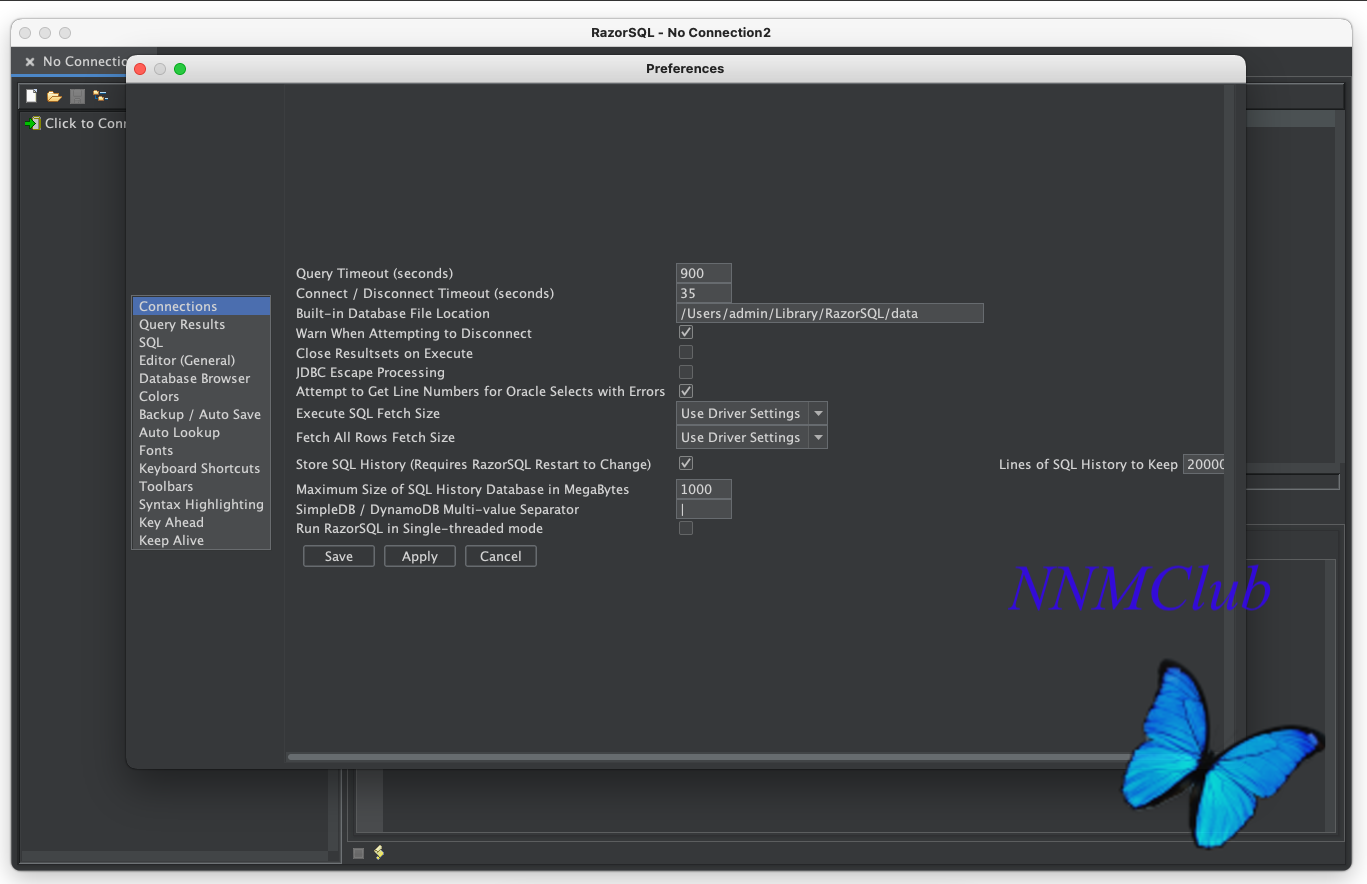
Task: Open the Keep Alive preferences category
Action: coord(201,540)
